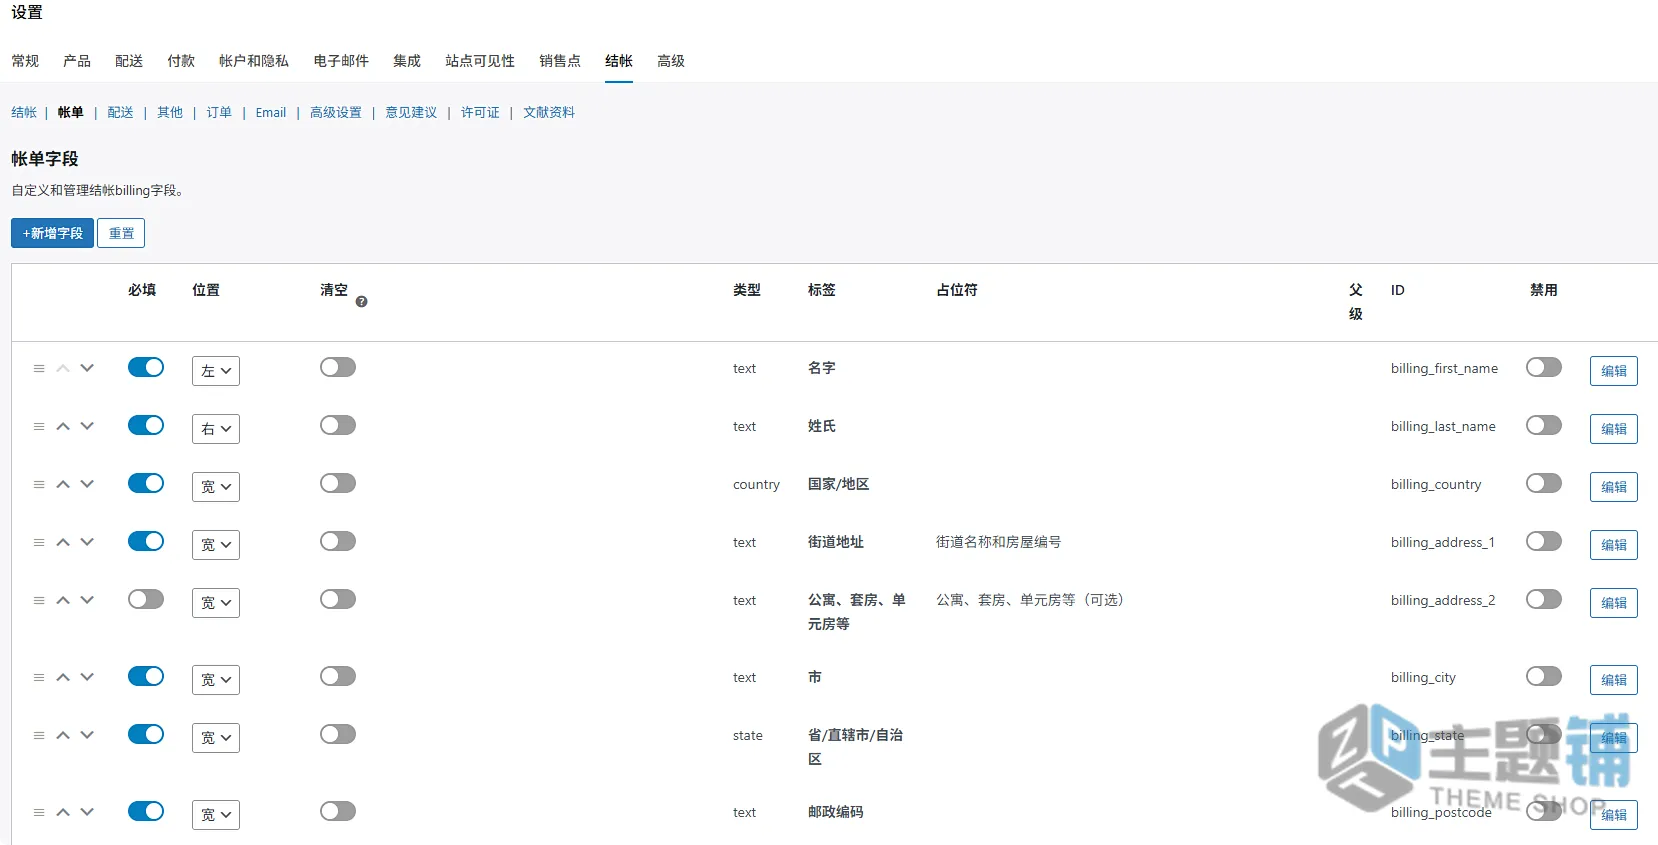The height and width of the screenshot is (845, 1658).
Task: Grab the drag handle for billing_country row
Action: coord(39,484)
